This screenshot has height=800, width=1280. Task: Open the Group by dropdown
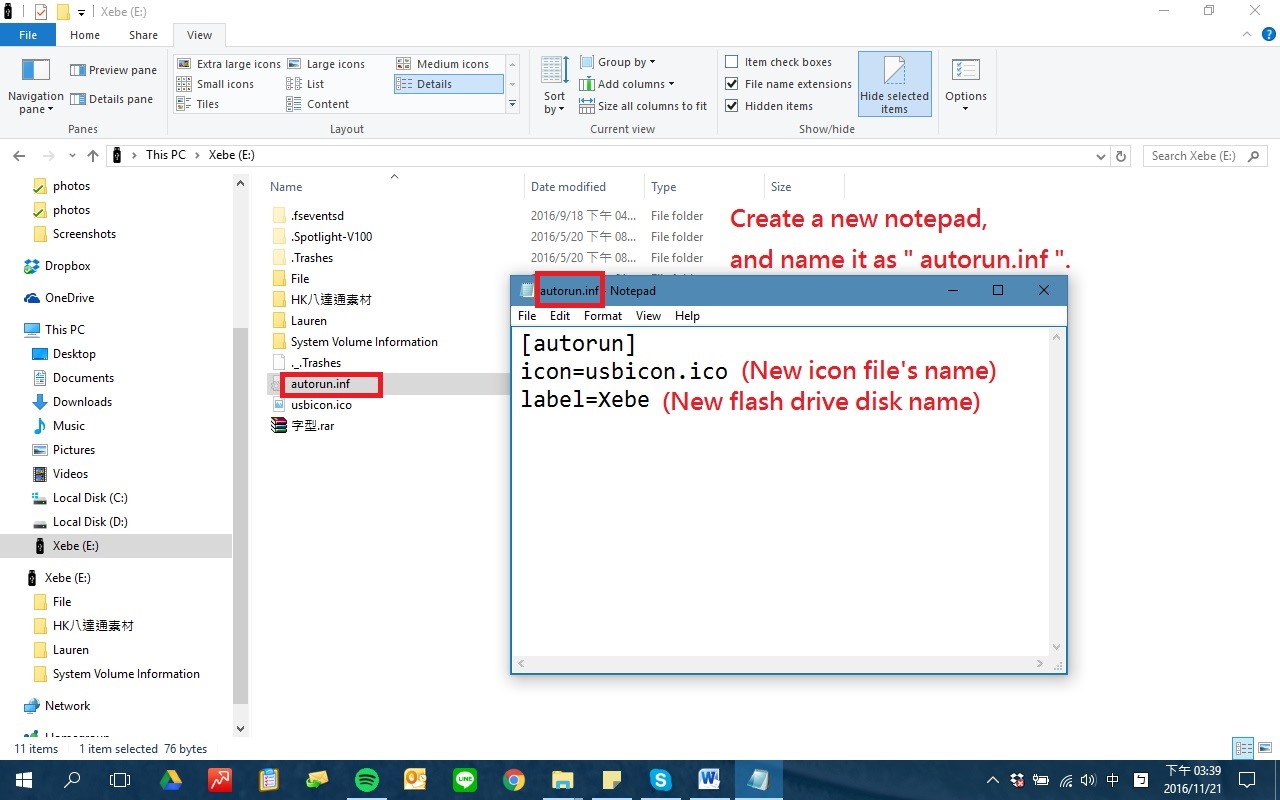click(x=618, y=62)
